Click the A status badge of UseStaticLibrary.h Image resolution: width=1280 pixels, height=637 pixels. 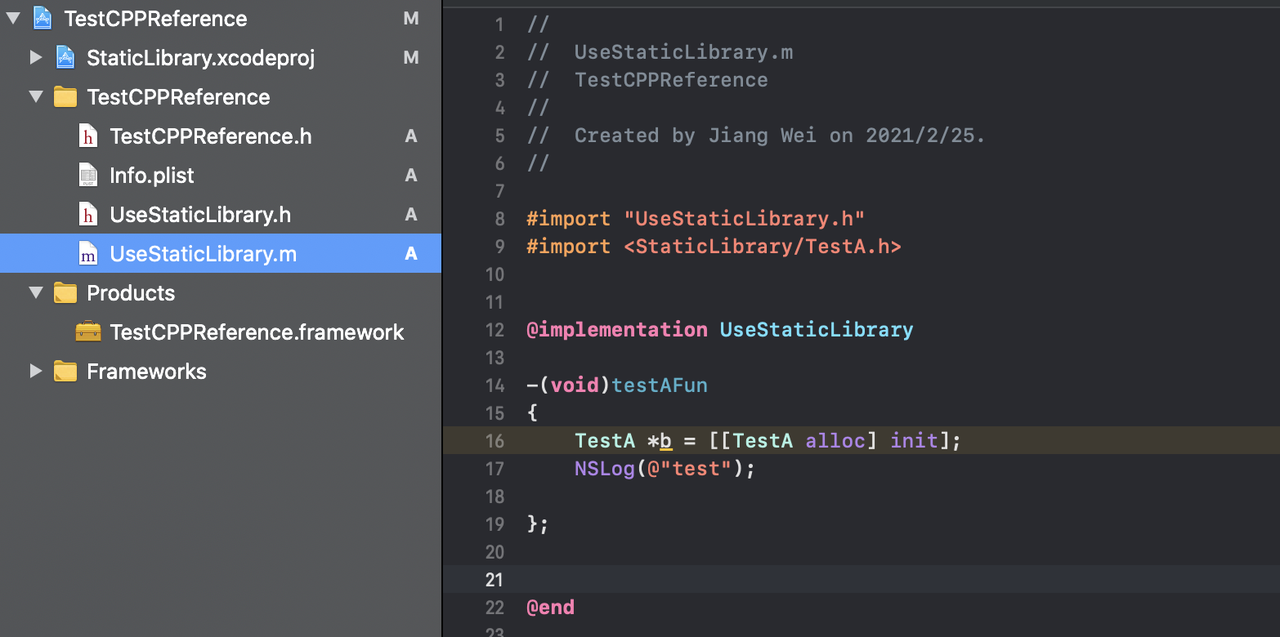coord(411,215)
